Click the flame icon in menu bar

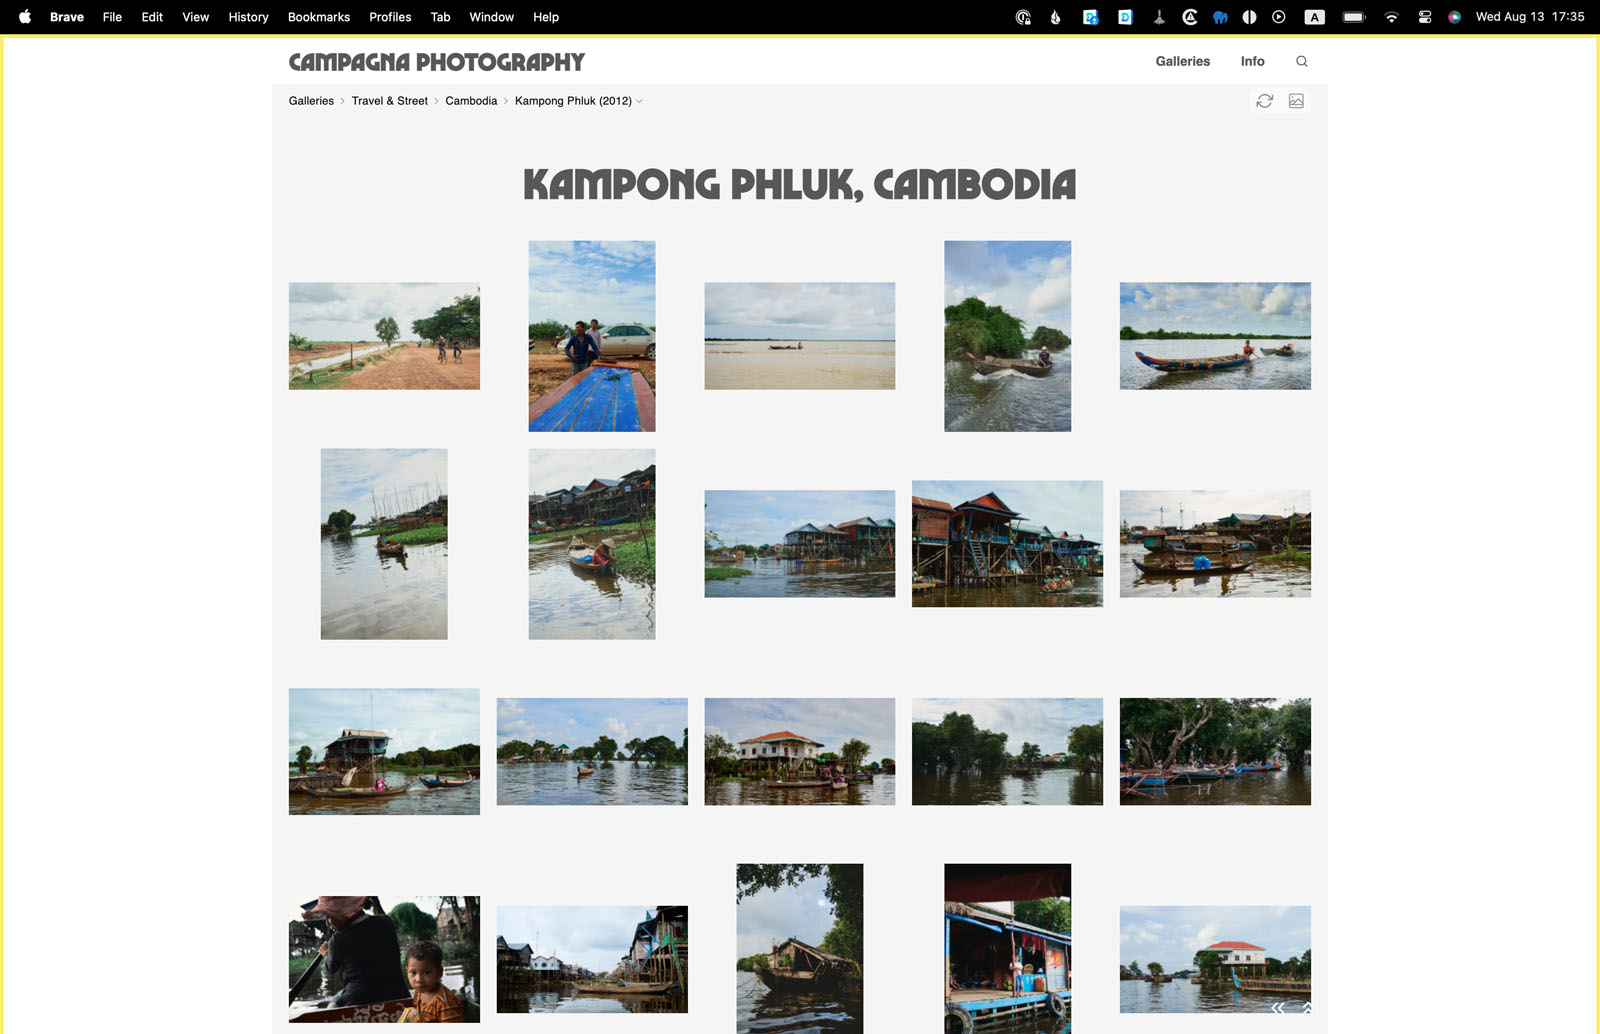coord(1056,17)
